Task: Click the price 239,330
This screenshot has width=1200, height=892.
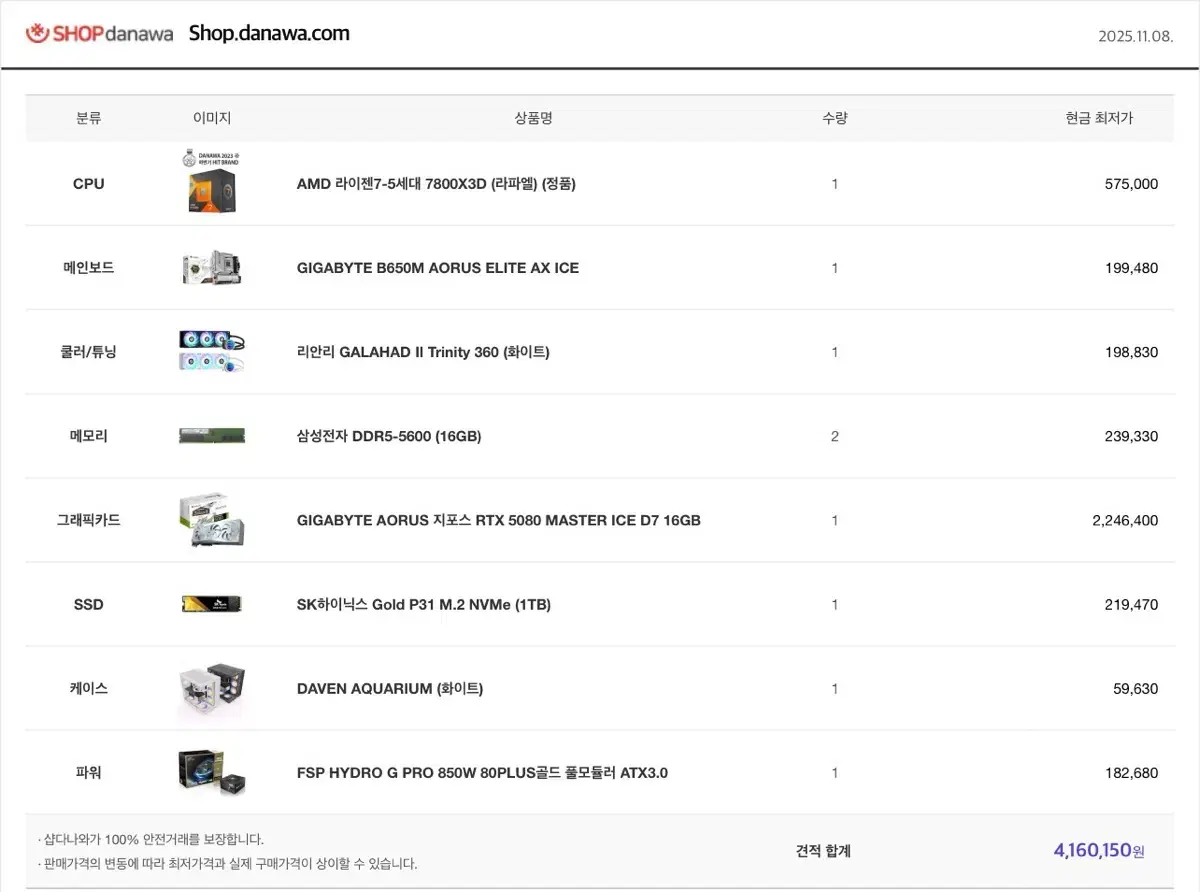Action: pyautogui.click(x=1130, y=436)
